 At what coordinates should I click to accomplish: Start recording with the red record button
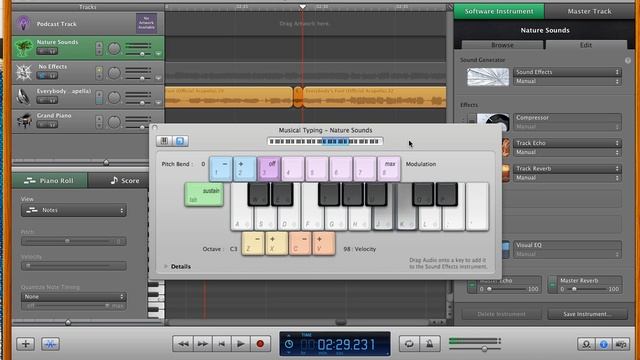click(x=260, y=344)
